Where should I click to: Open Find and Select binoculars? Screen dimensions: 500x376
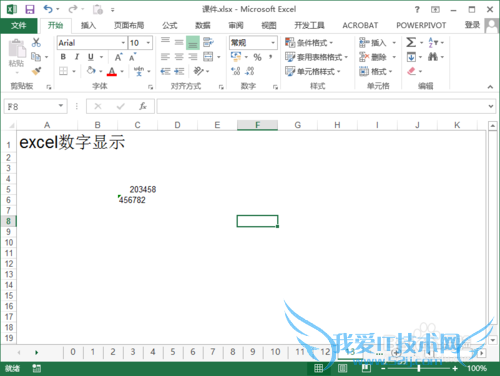433,57
